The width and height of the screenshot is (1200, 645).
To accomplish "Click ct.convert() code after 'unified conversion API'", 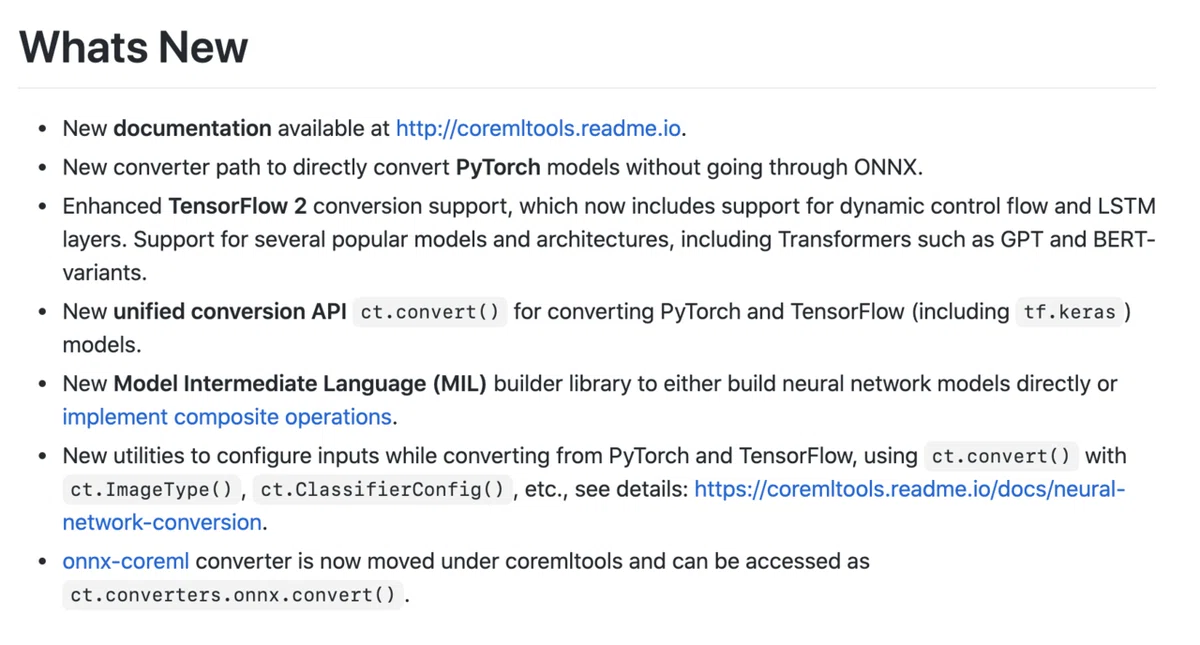I will pyautogui.click(x=430, y=312).
